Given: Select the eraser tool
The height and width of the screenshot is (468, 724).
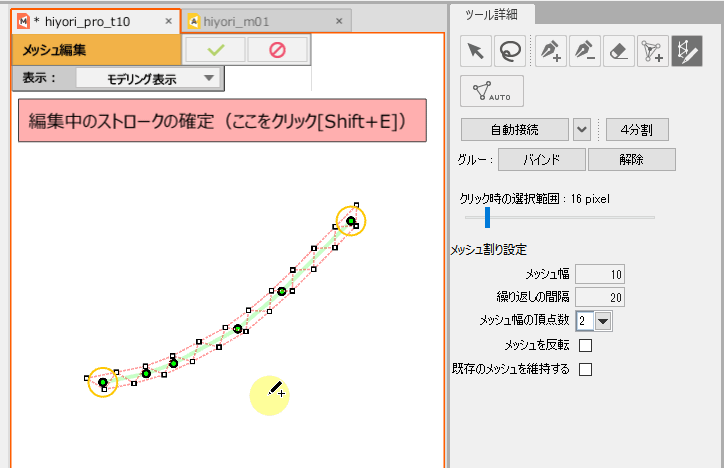Looking at the screenshot, I should (620, 51).
